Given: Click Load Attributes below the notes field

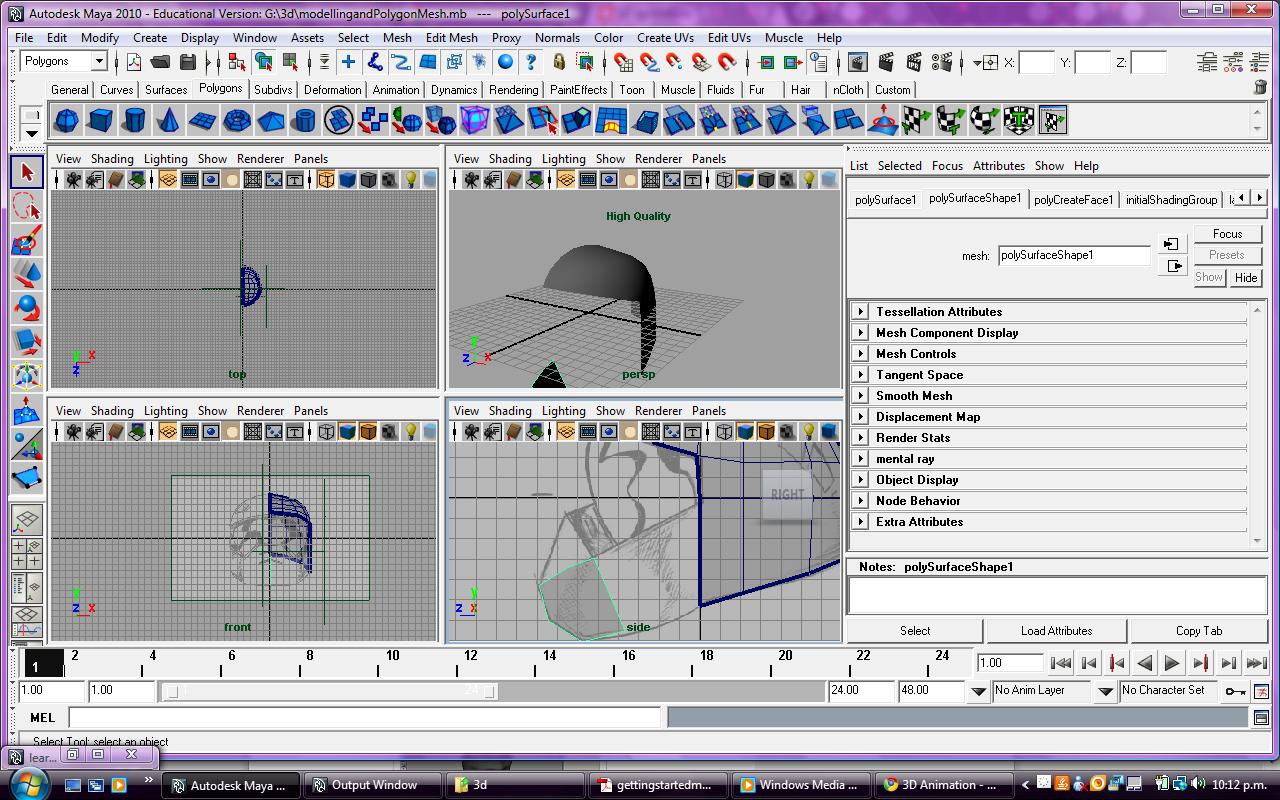Looking at the screenshot, I should (x=1056, y=630).
